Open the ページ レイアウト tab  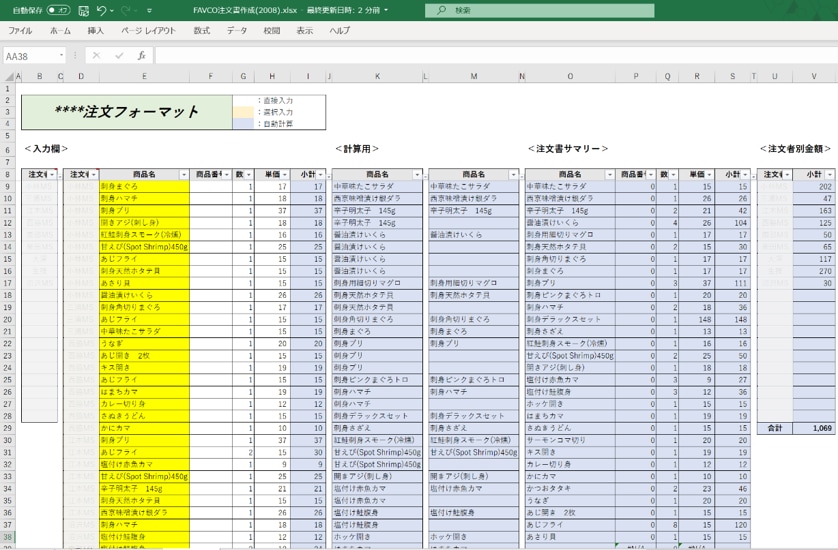click(x=148, y=30)
